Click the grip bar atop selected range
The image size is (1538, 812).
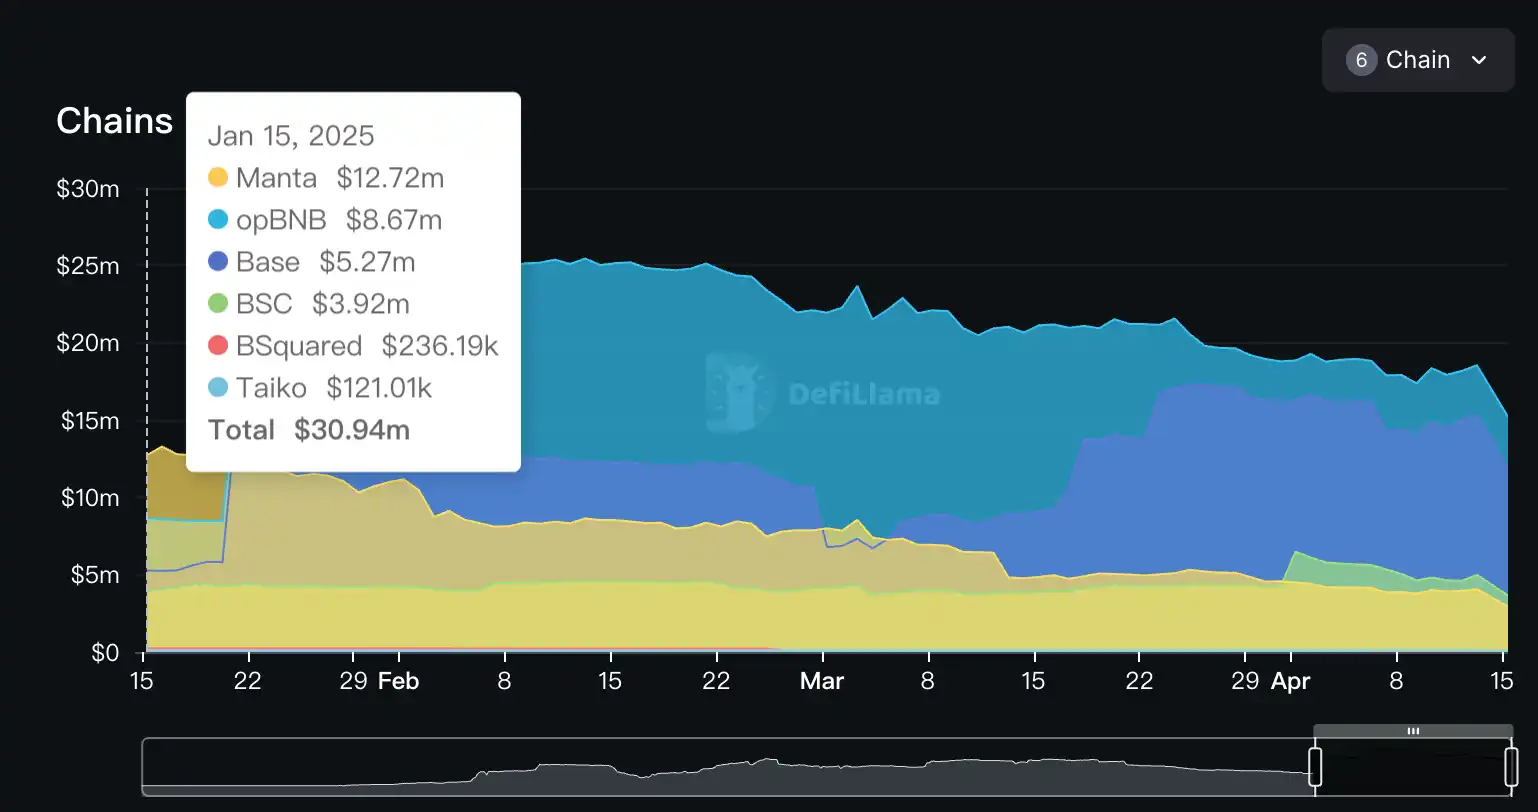tap(1413, 731)
